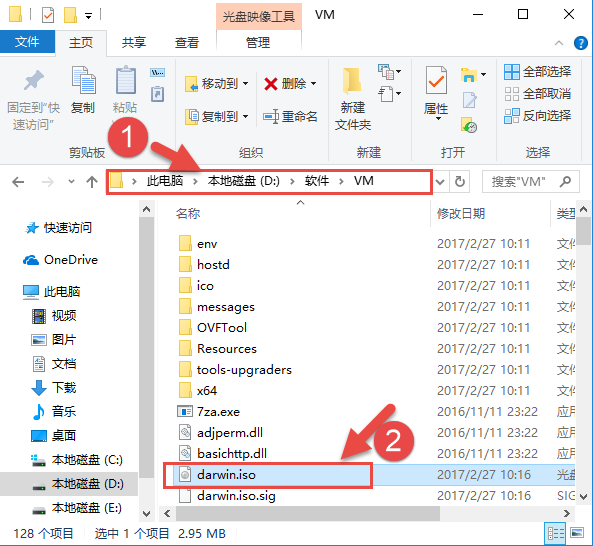Click the Properties checkmark icon
The height and width of the screenshot is (546, 593).
tap(436, 81)
